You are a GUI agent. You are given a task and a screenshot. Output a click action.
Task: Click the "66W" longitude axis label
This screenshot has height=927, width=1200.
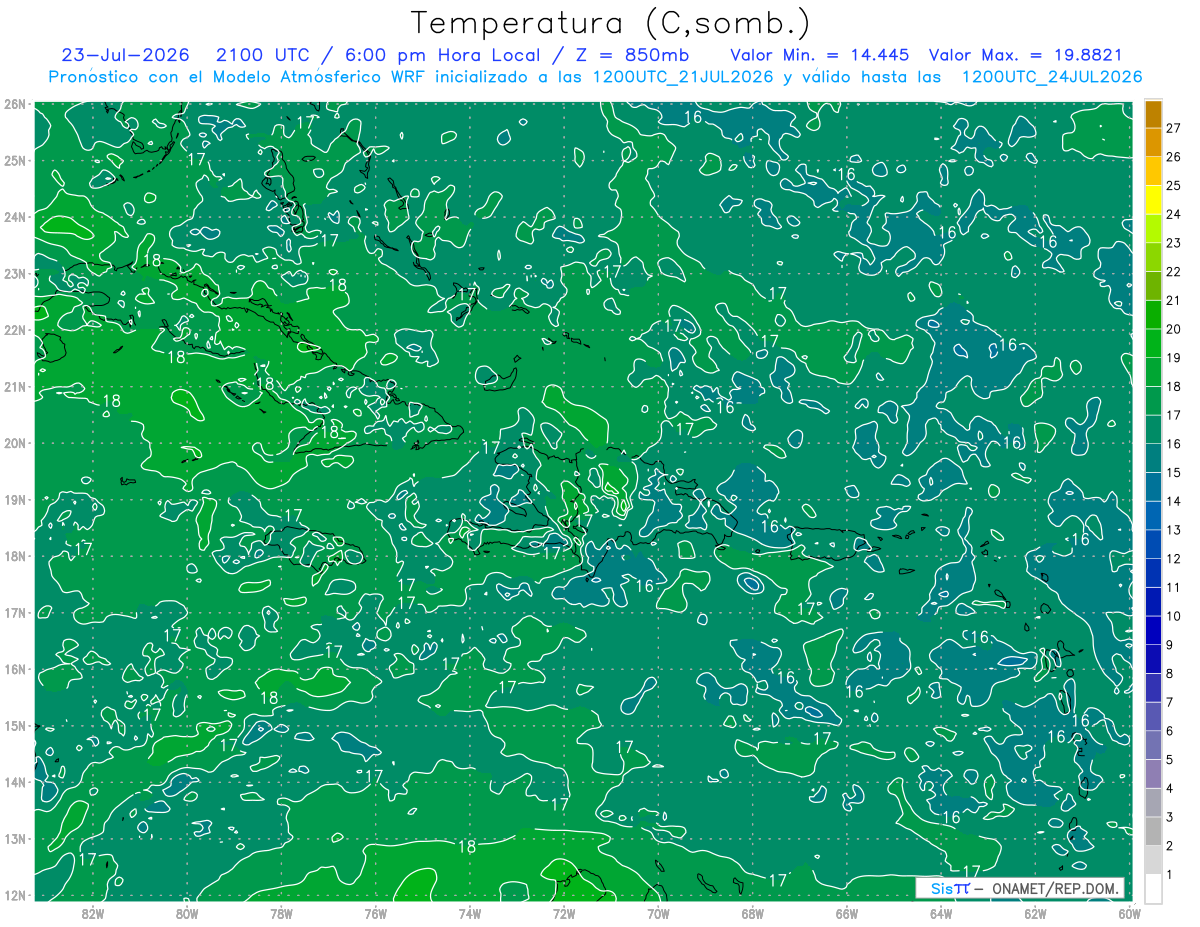tap(846, 912)
